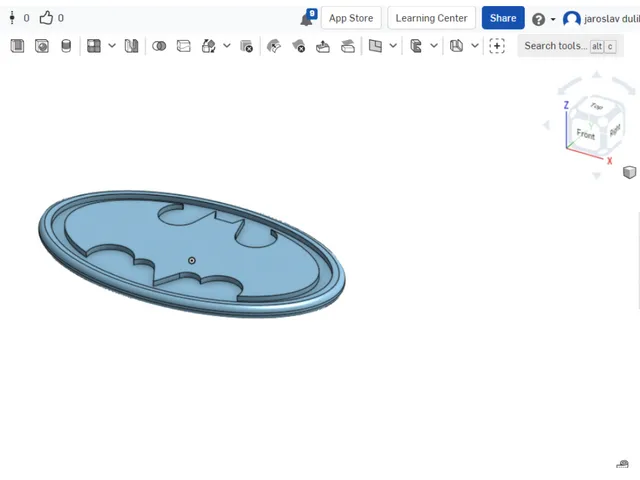This screenshot has width=640, height=480.
Task: Click the fork/copies count icon
Action: 12,18
